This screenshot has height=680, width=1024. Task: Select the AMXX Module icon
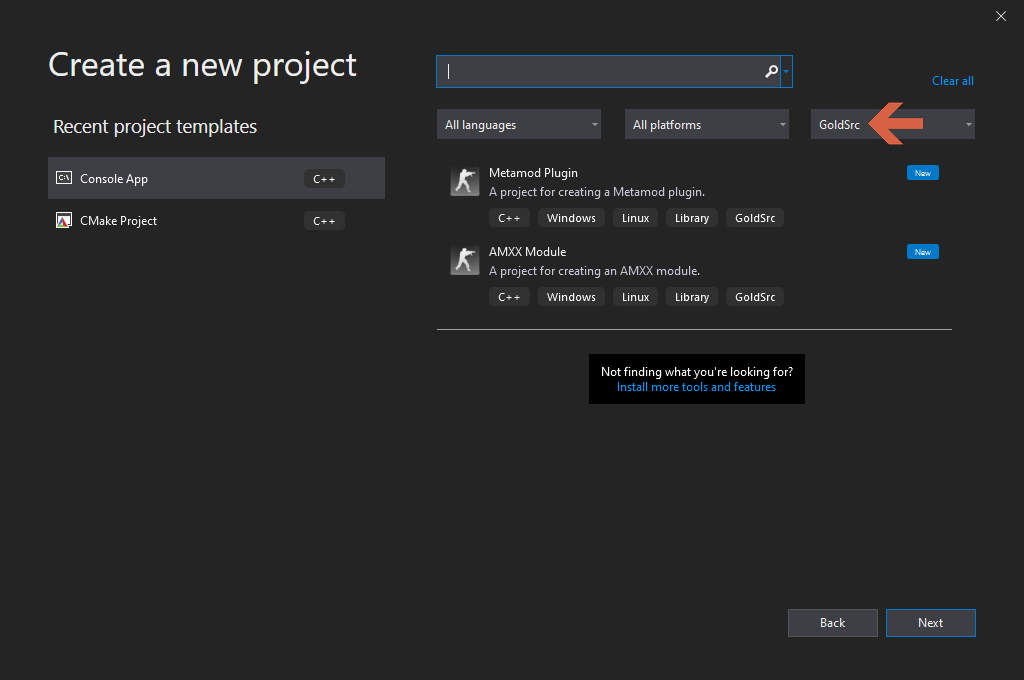[x=465, y=260]
